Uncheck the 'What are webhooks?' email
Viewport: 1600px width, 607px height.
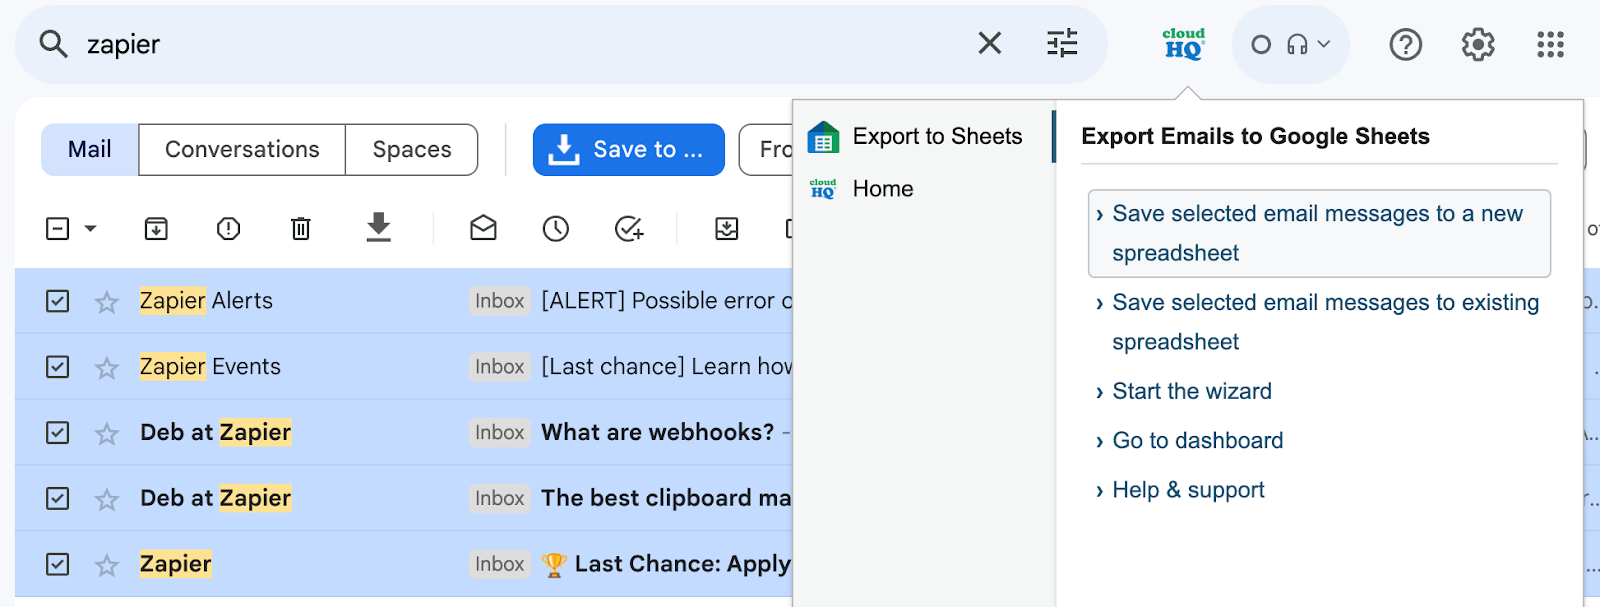pos(58,433)
